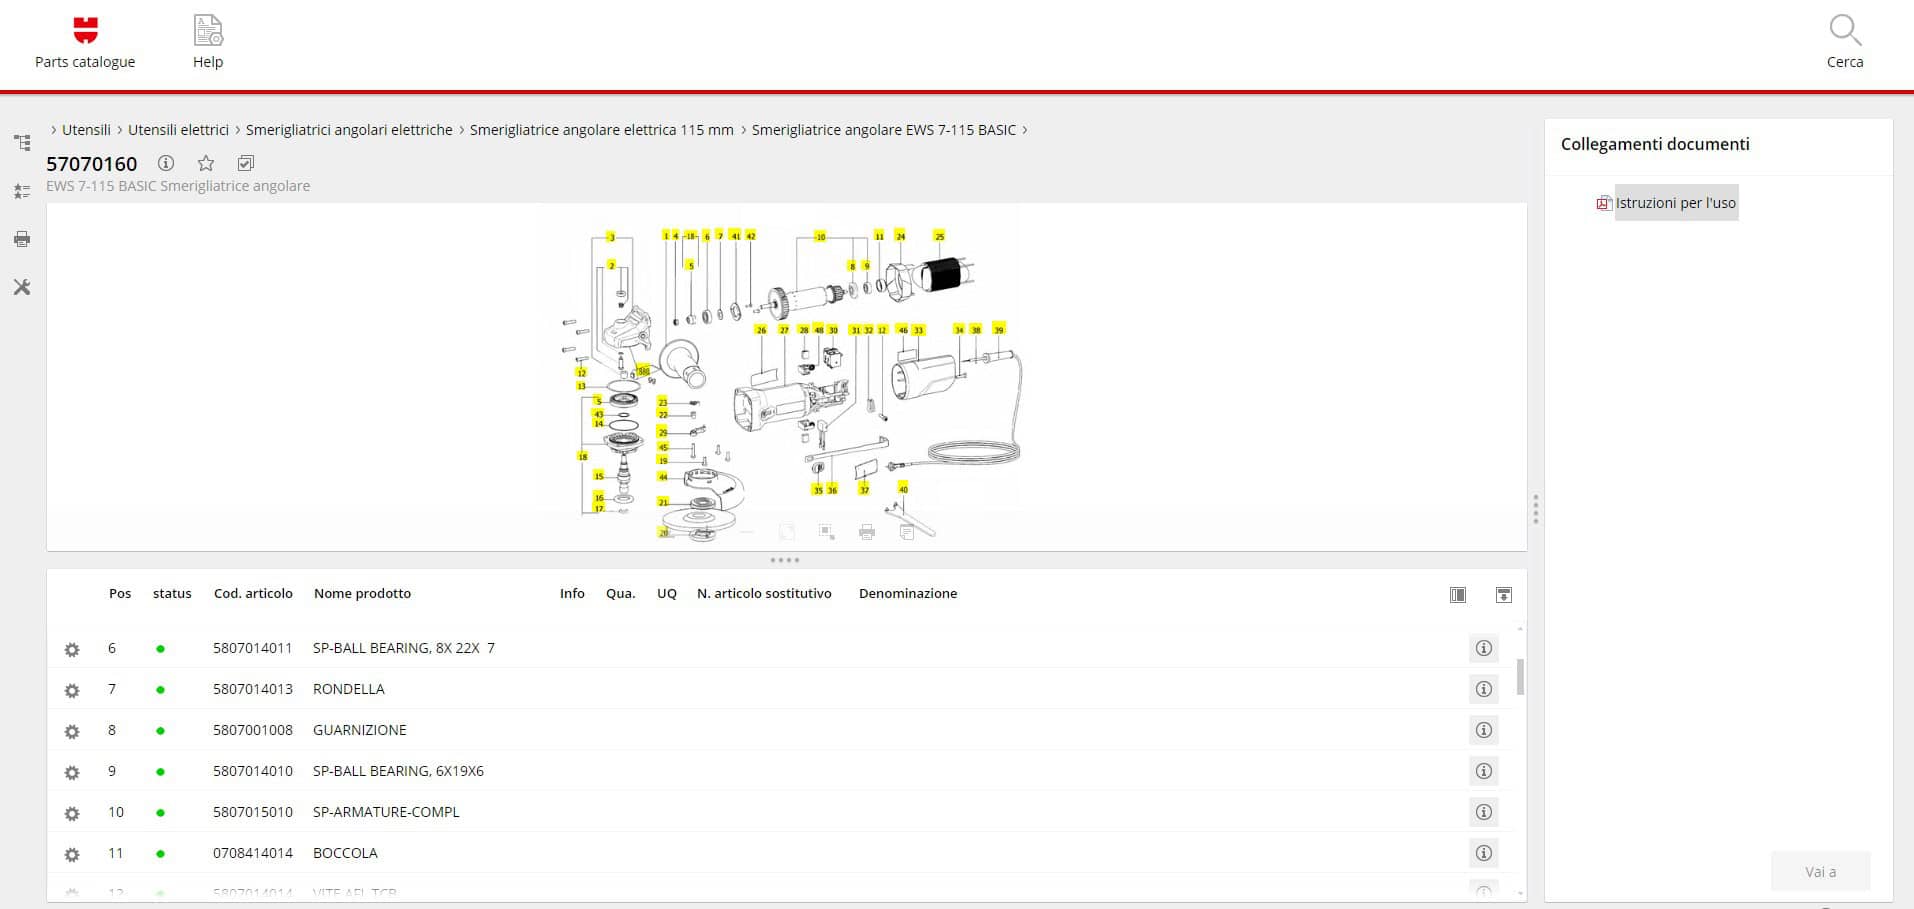
Task: Click the print icon in left sidebar
Action: [x=22, y=239]
